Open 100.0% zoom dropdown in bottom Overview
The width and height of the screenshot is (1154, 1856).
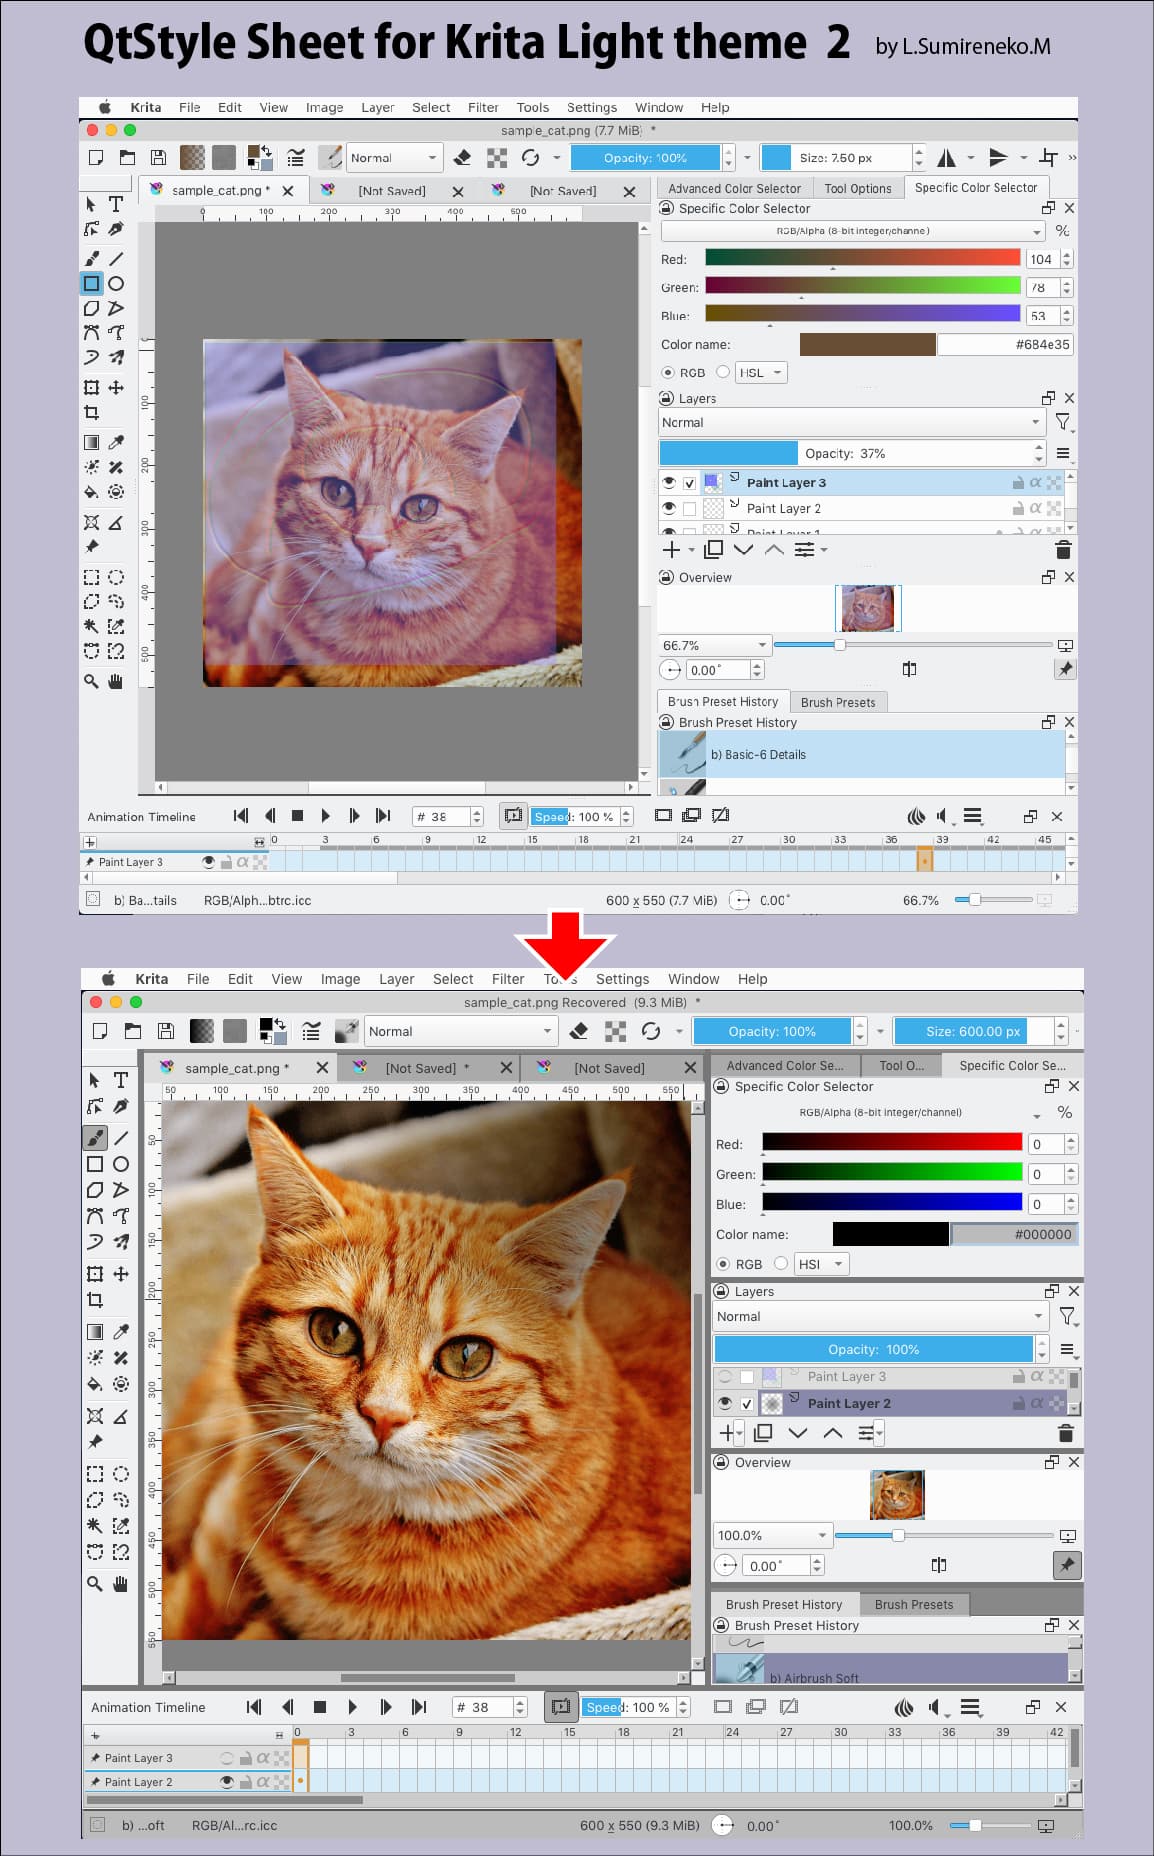tap(772, 1535)
